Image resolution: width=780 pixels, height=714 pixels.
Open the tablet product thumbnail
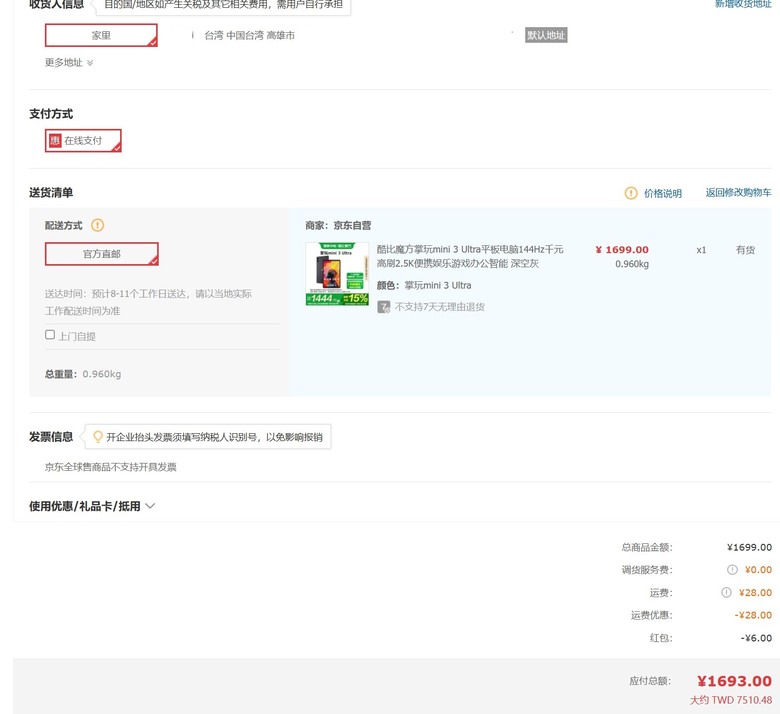pyautogui.click(x=337, y=274)
